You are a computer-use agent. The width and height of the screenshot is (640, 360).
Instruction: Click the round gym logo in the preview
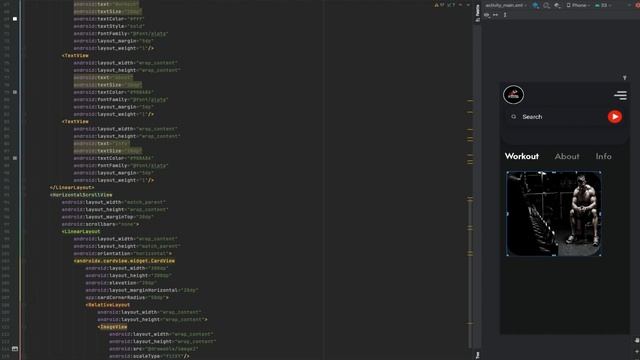pos(513,95)
